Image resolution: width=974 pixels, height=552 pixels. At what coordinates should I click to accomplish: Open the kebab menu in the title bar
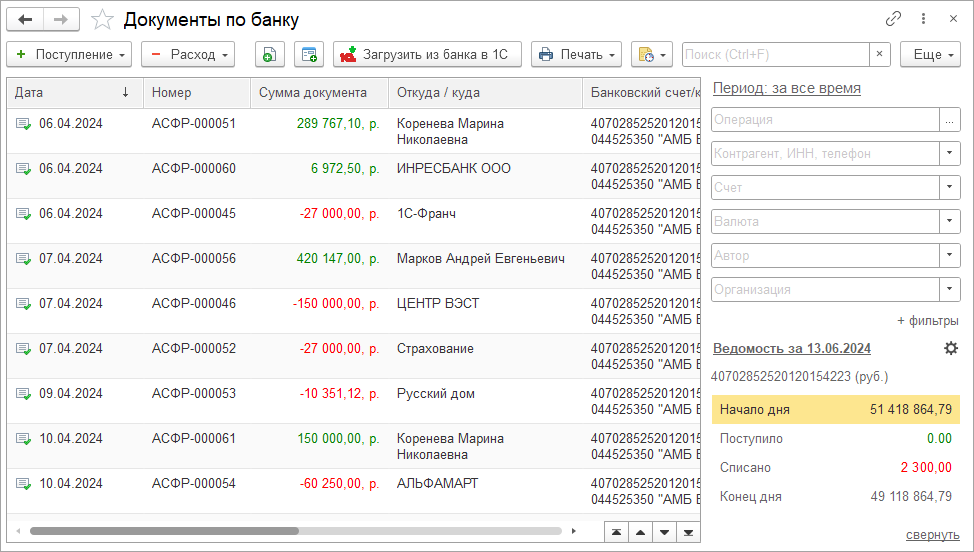923,20
